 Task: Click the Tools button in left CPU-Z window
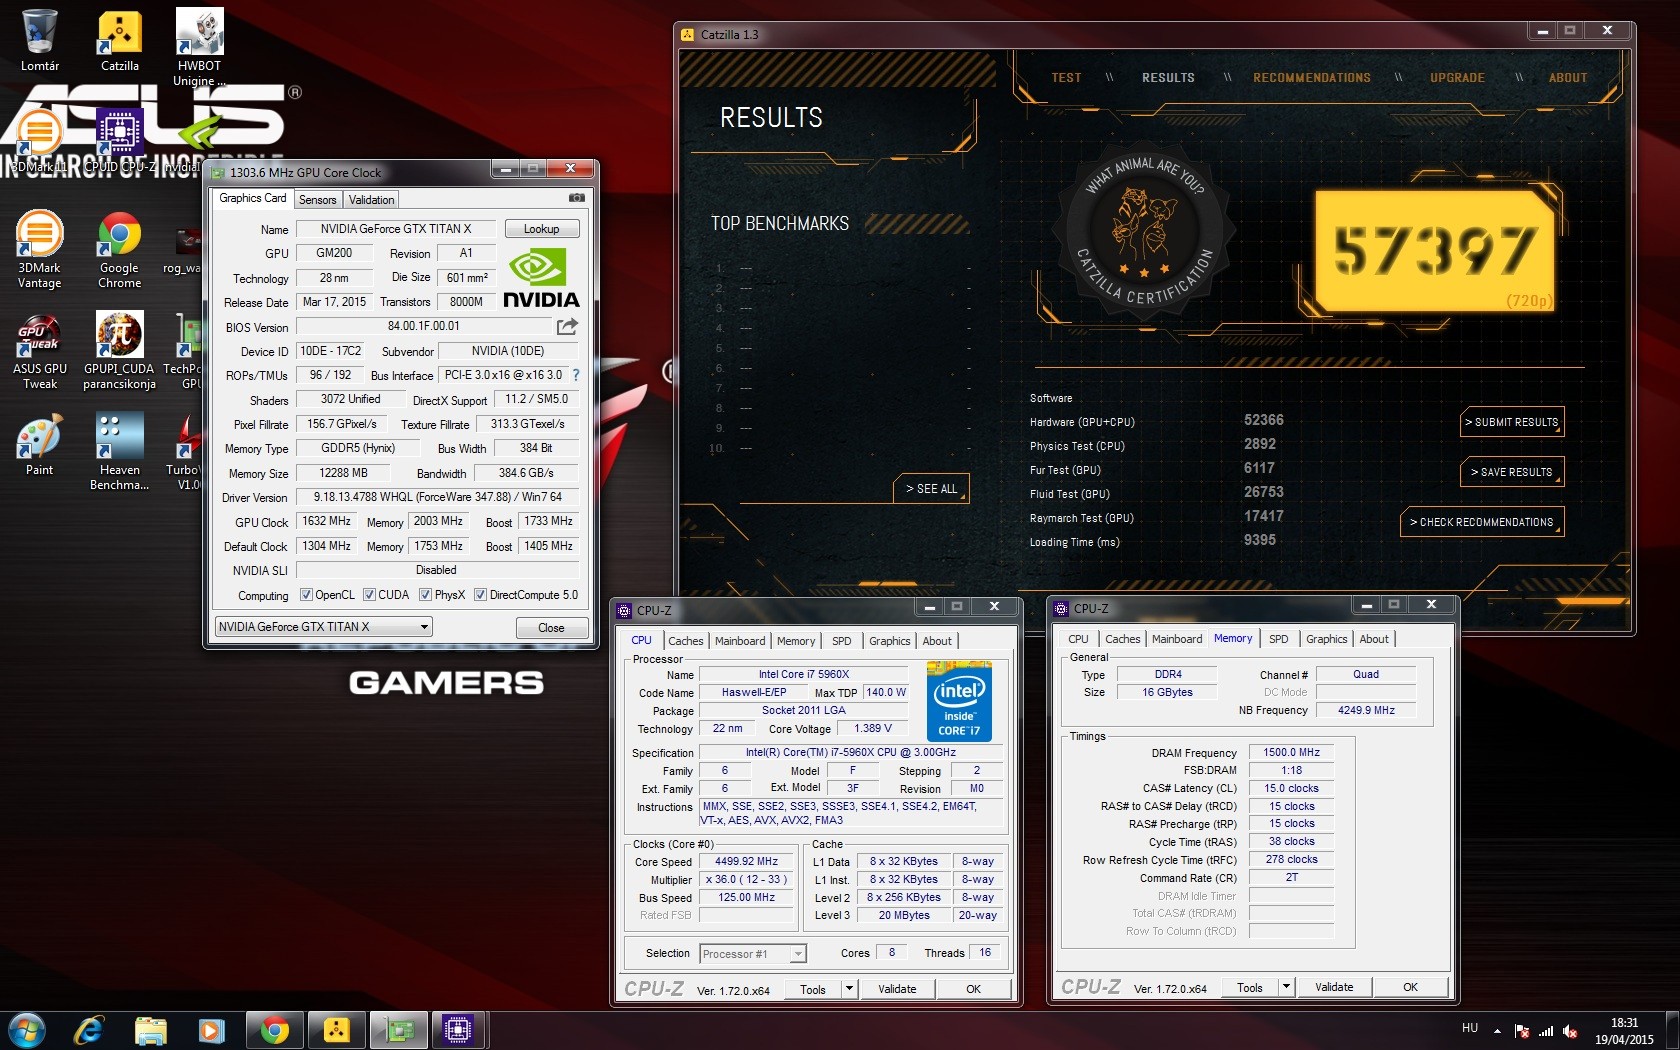pyautogui.click(x=813, y=989)
